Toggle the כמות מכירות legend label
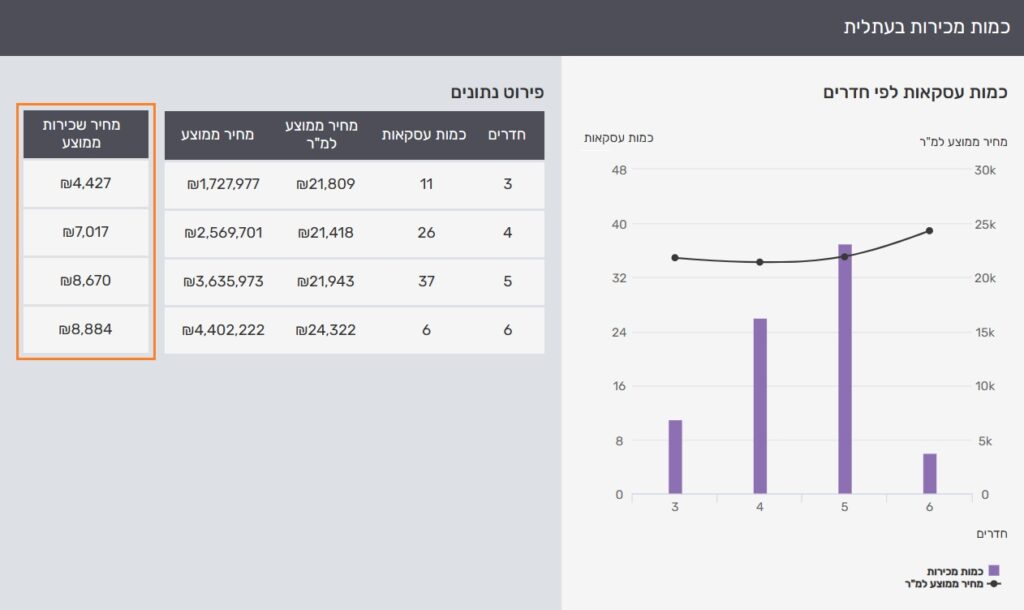The width and height of the screenshot is (1024, 610). (x=962, y=571)
